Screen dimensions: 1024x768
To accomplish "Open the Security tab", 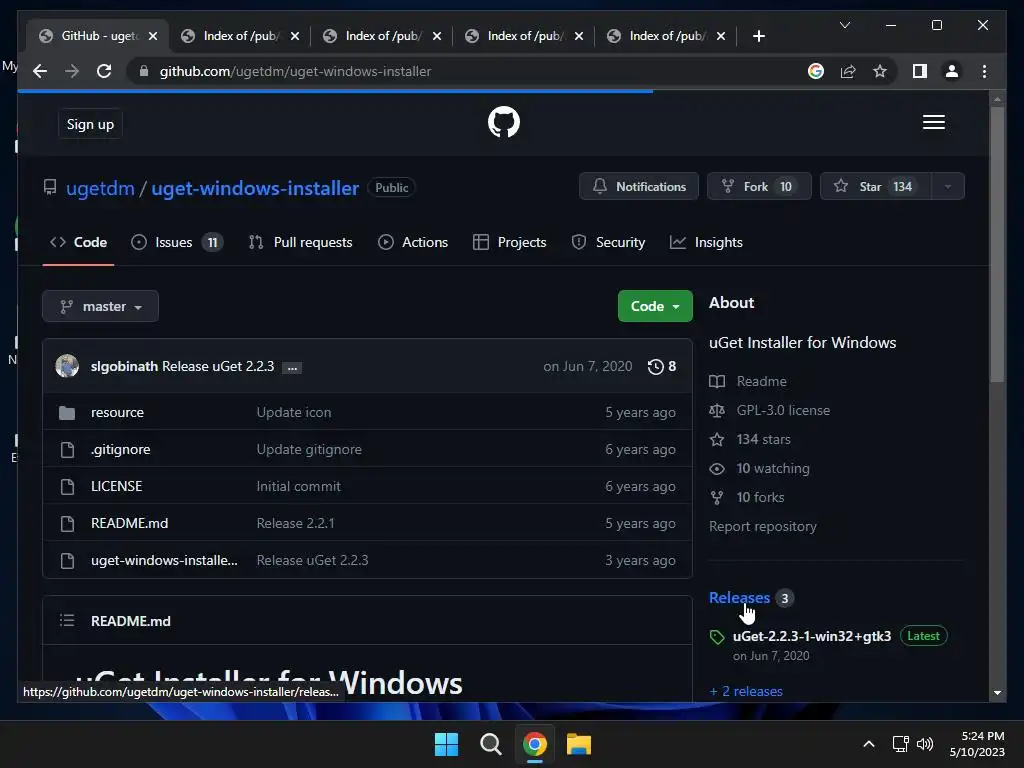I will [x=608, y=242].
